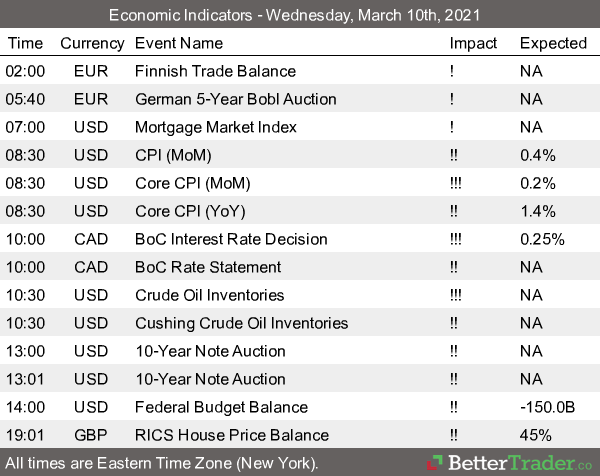Image resolution: width=600 pixels, height=476 pixels.
Task: Click the Currency column header
Action: click(x=92, y=43)
